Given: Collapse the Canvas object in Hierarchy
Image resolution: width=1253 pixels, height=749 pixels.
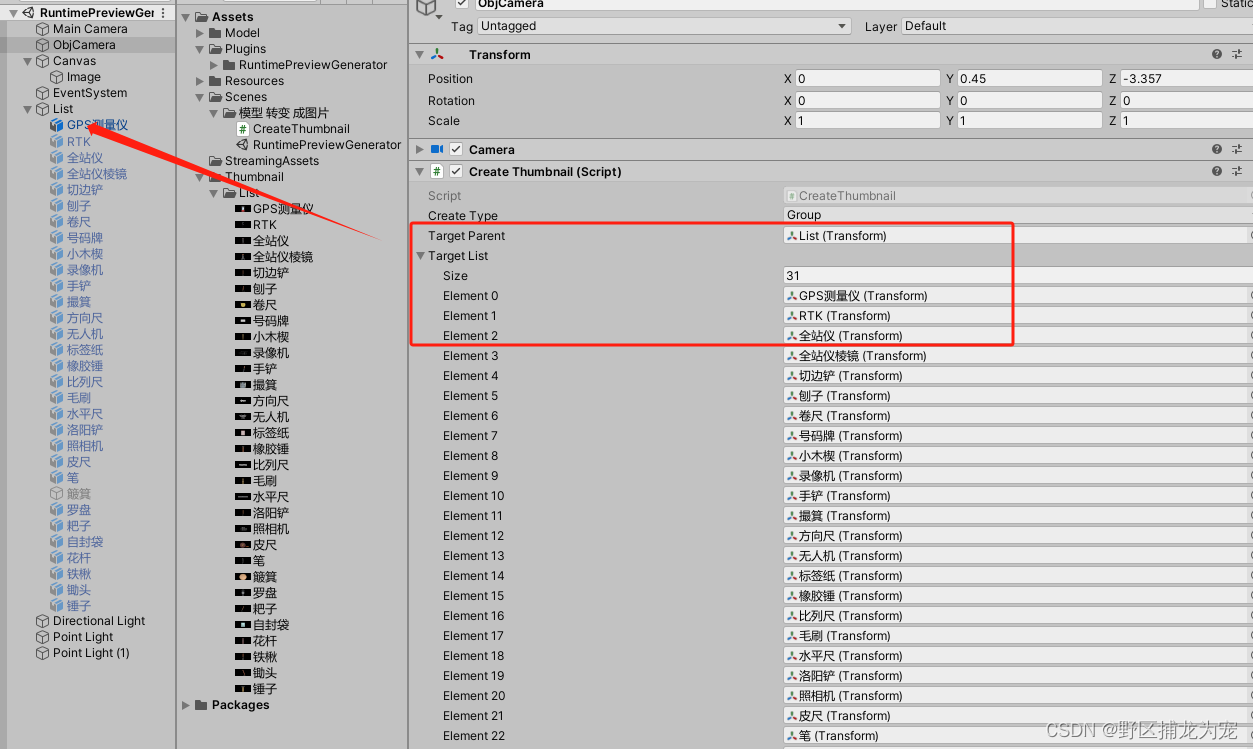Looking at the screenshot, I should click(x=28, y=61).
